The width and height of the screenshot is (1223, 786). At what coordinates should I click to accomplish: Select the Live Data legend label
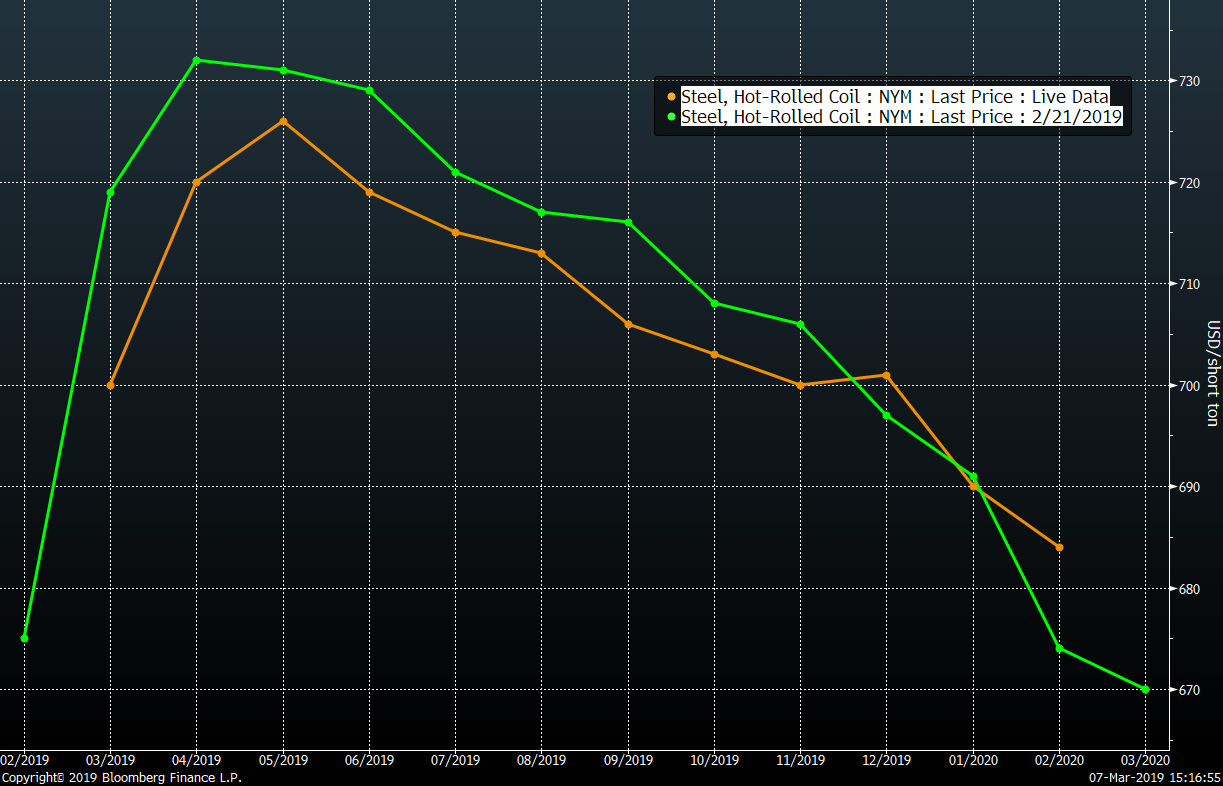894,97
